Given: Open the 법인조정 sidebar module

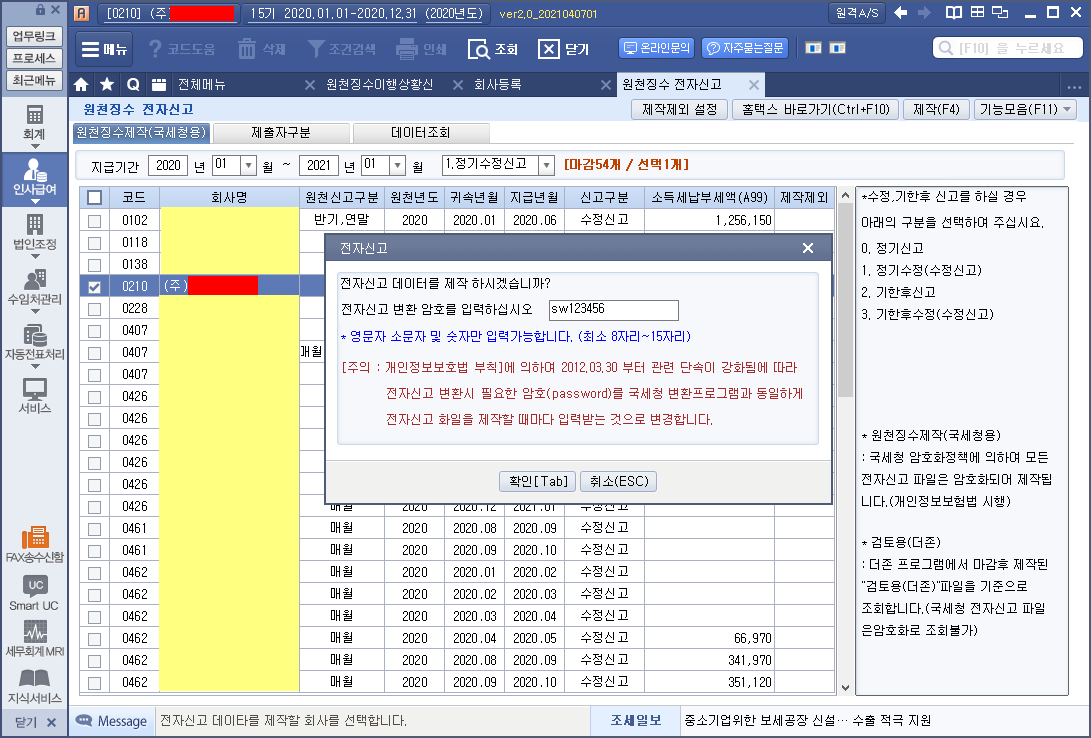Looking at the screenshot, I should click(x=34, y=232).
